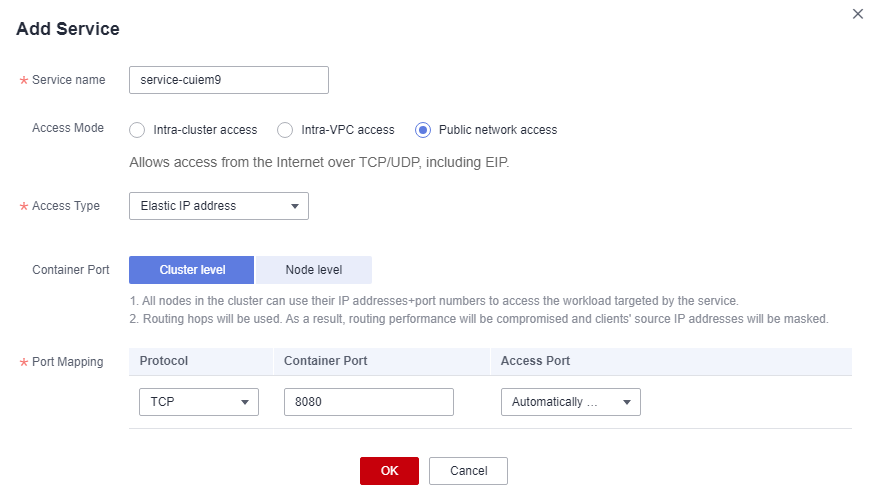Image resolution: width=875 pixels, height=497 pixels.
Task: Open the TCP protocol dropdown
Action: [x=199, y=402]
